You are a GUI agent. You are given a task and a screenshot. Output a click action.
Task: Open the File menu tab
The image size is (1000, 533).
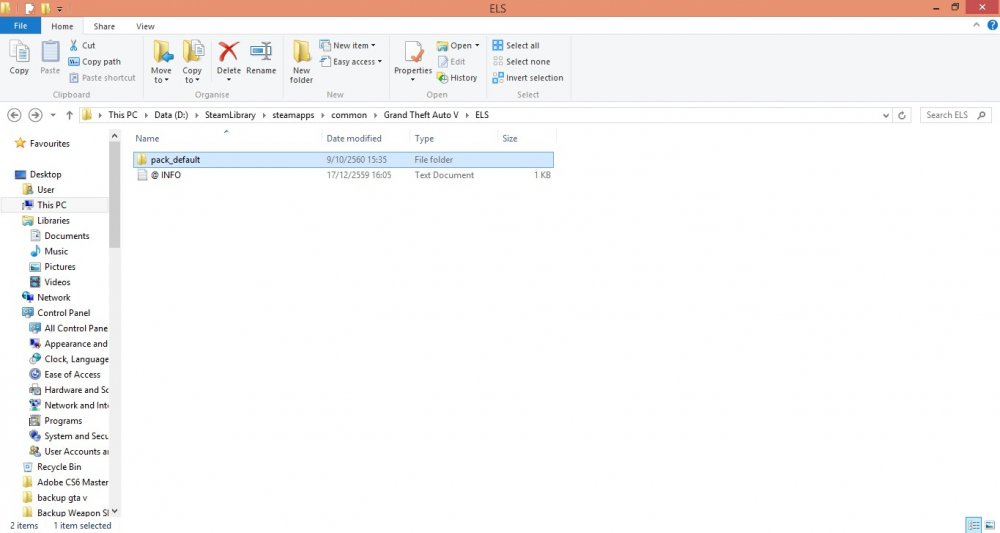tap(20, 26)
